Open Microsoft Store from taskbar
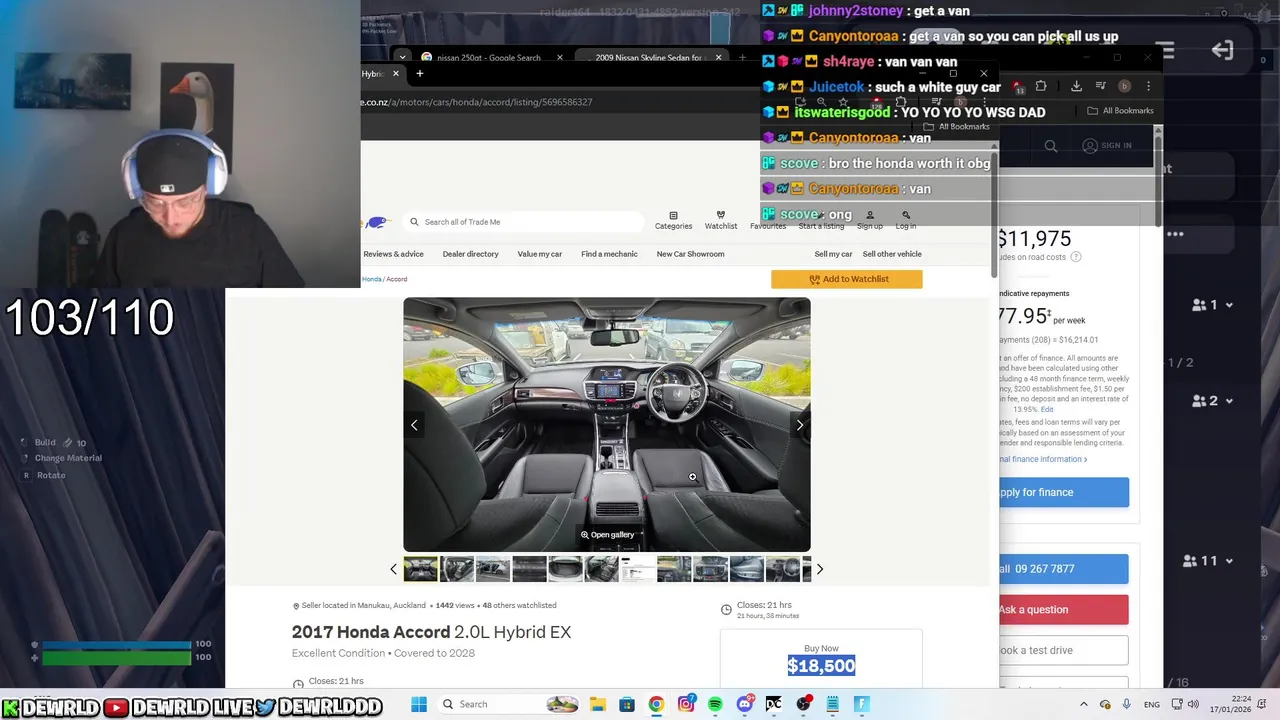Viewport: 1280px width, 720px height. [x=626, y=704]
